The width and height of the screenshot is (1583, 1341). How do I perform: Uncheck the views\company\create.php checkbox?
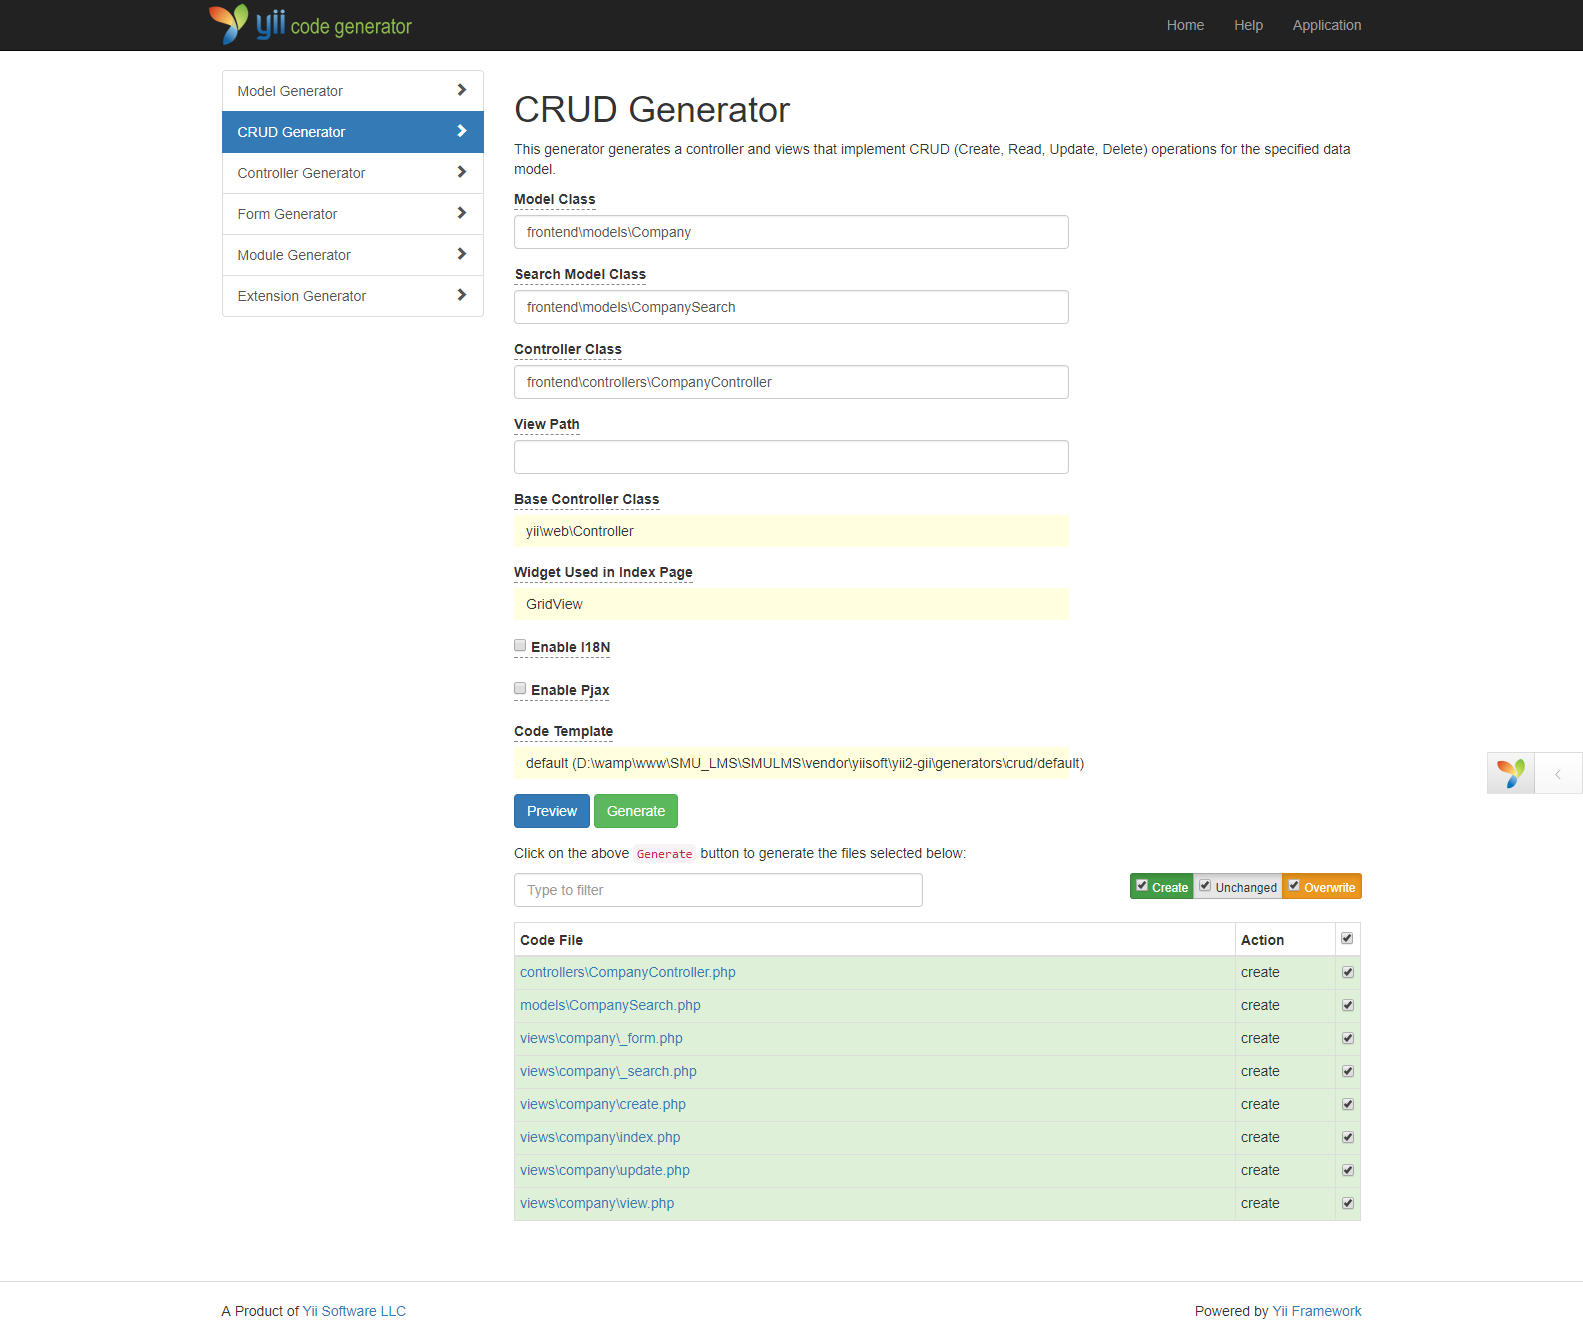click(1348, 1105)
